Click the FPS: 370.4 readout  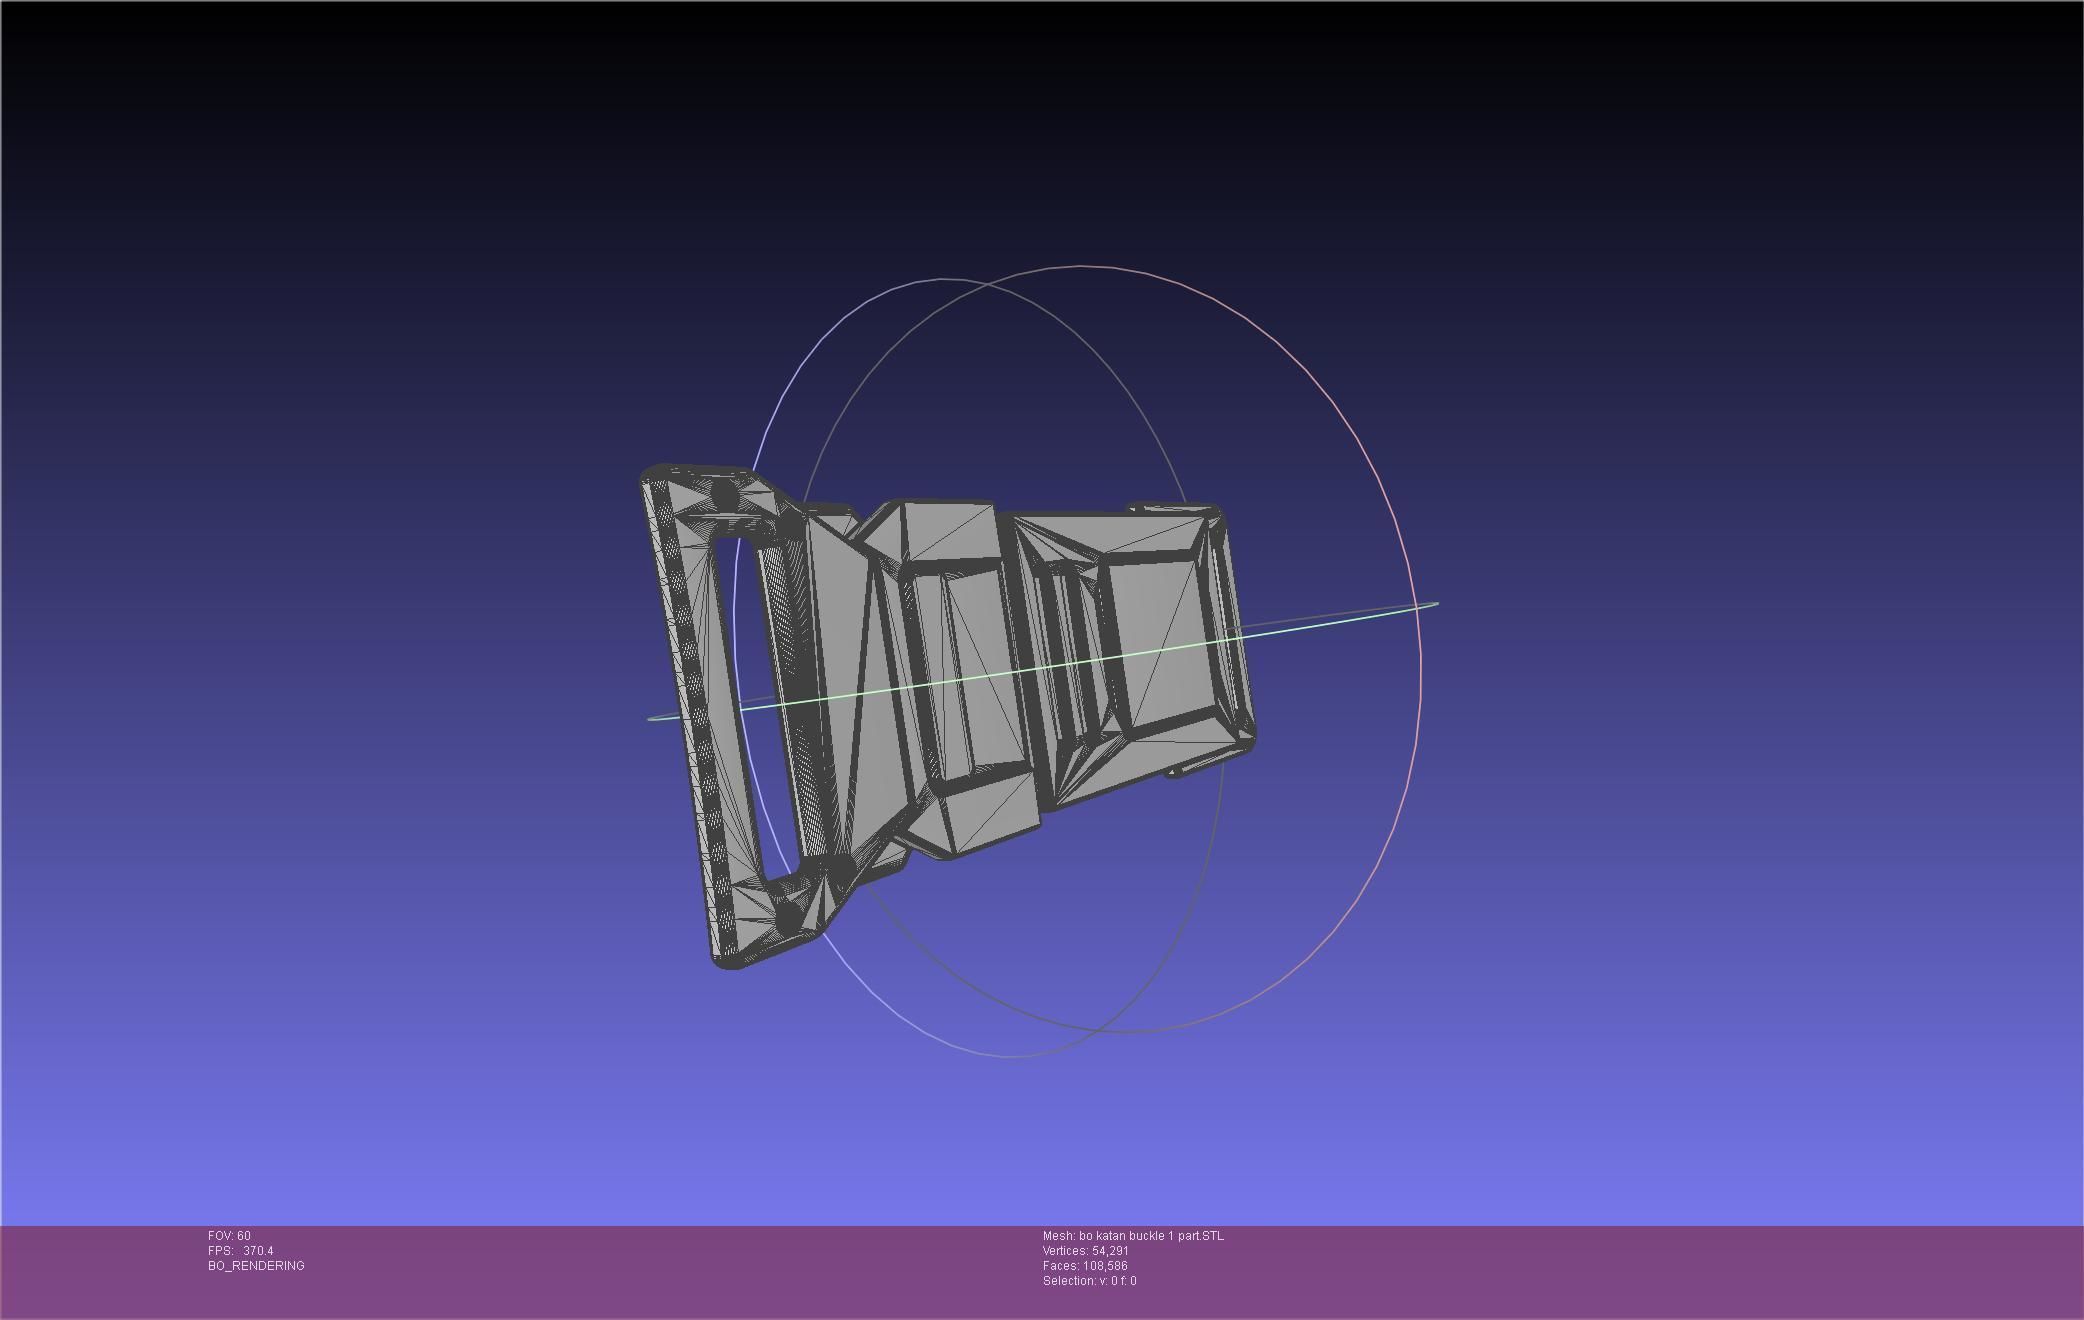(240, 1251)
